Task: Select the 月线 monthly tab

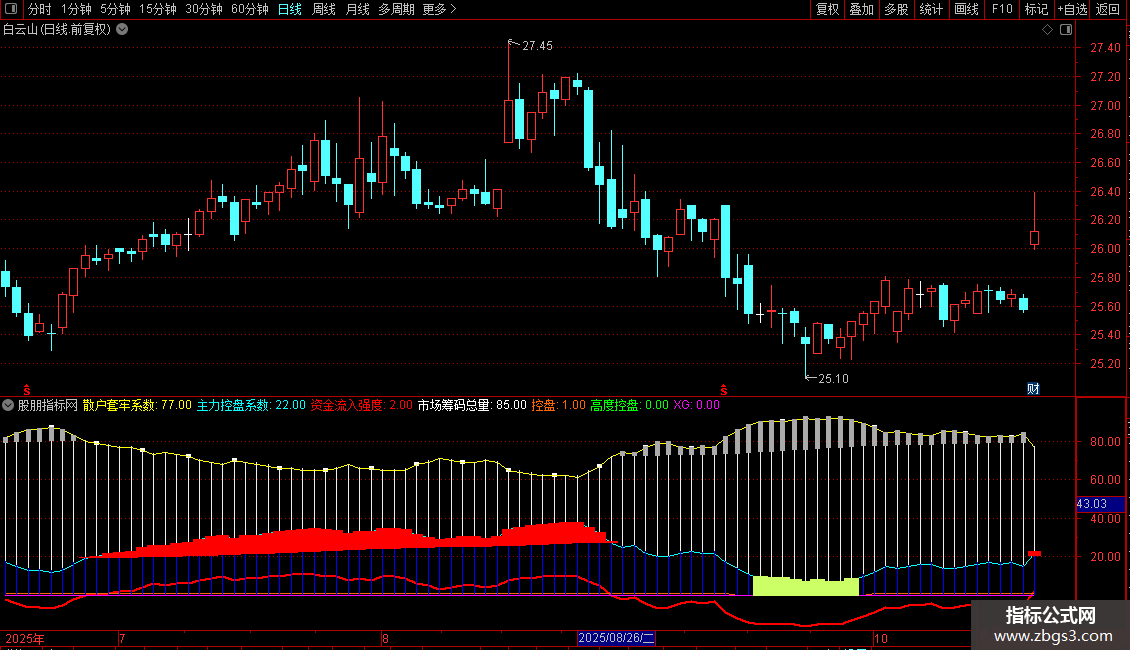Action: pyautogui.click(x=357, y=9)
